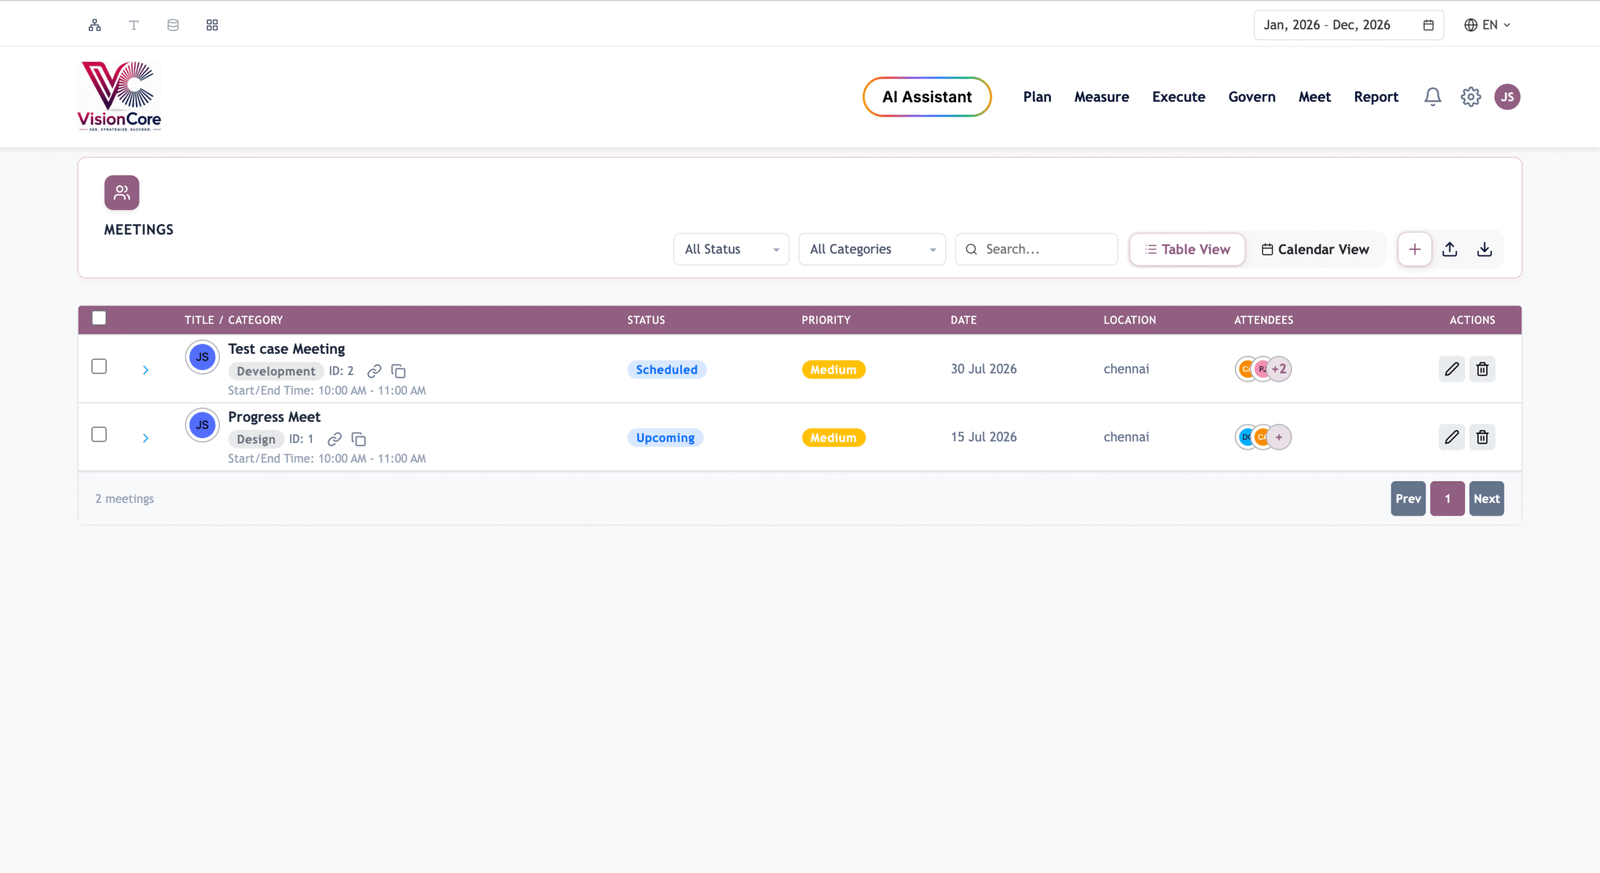Click the download icon in meetings toolbar
The height and width of the screenshot is (873, 1600).
pyautogui.click(x=1485, y=249)
